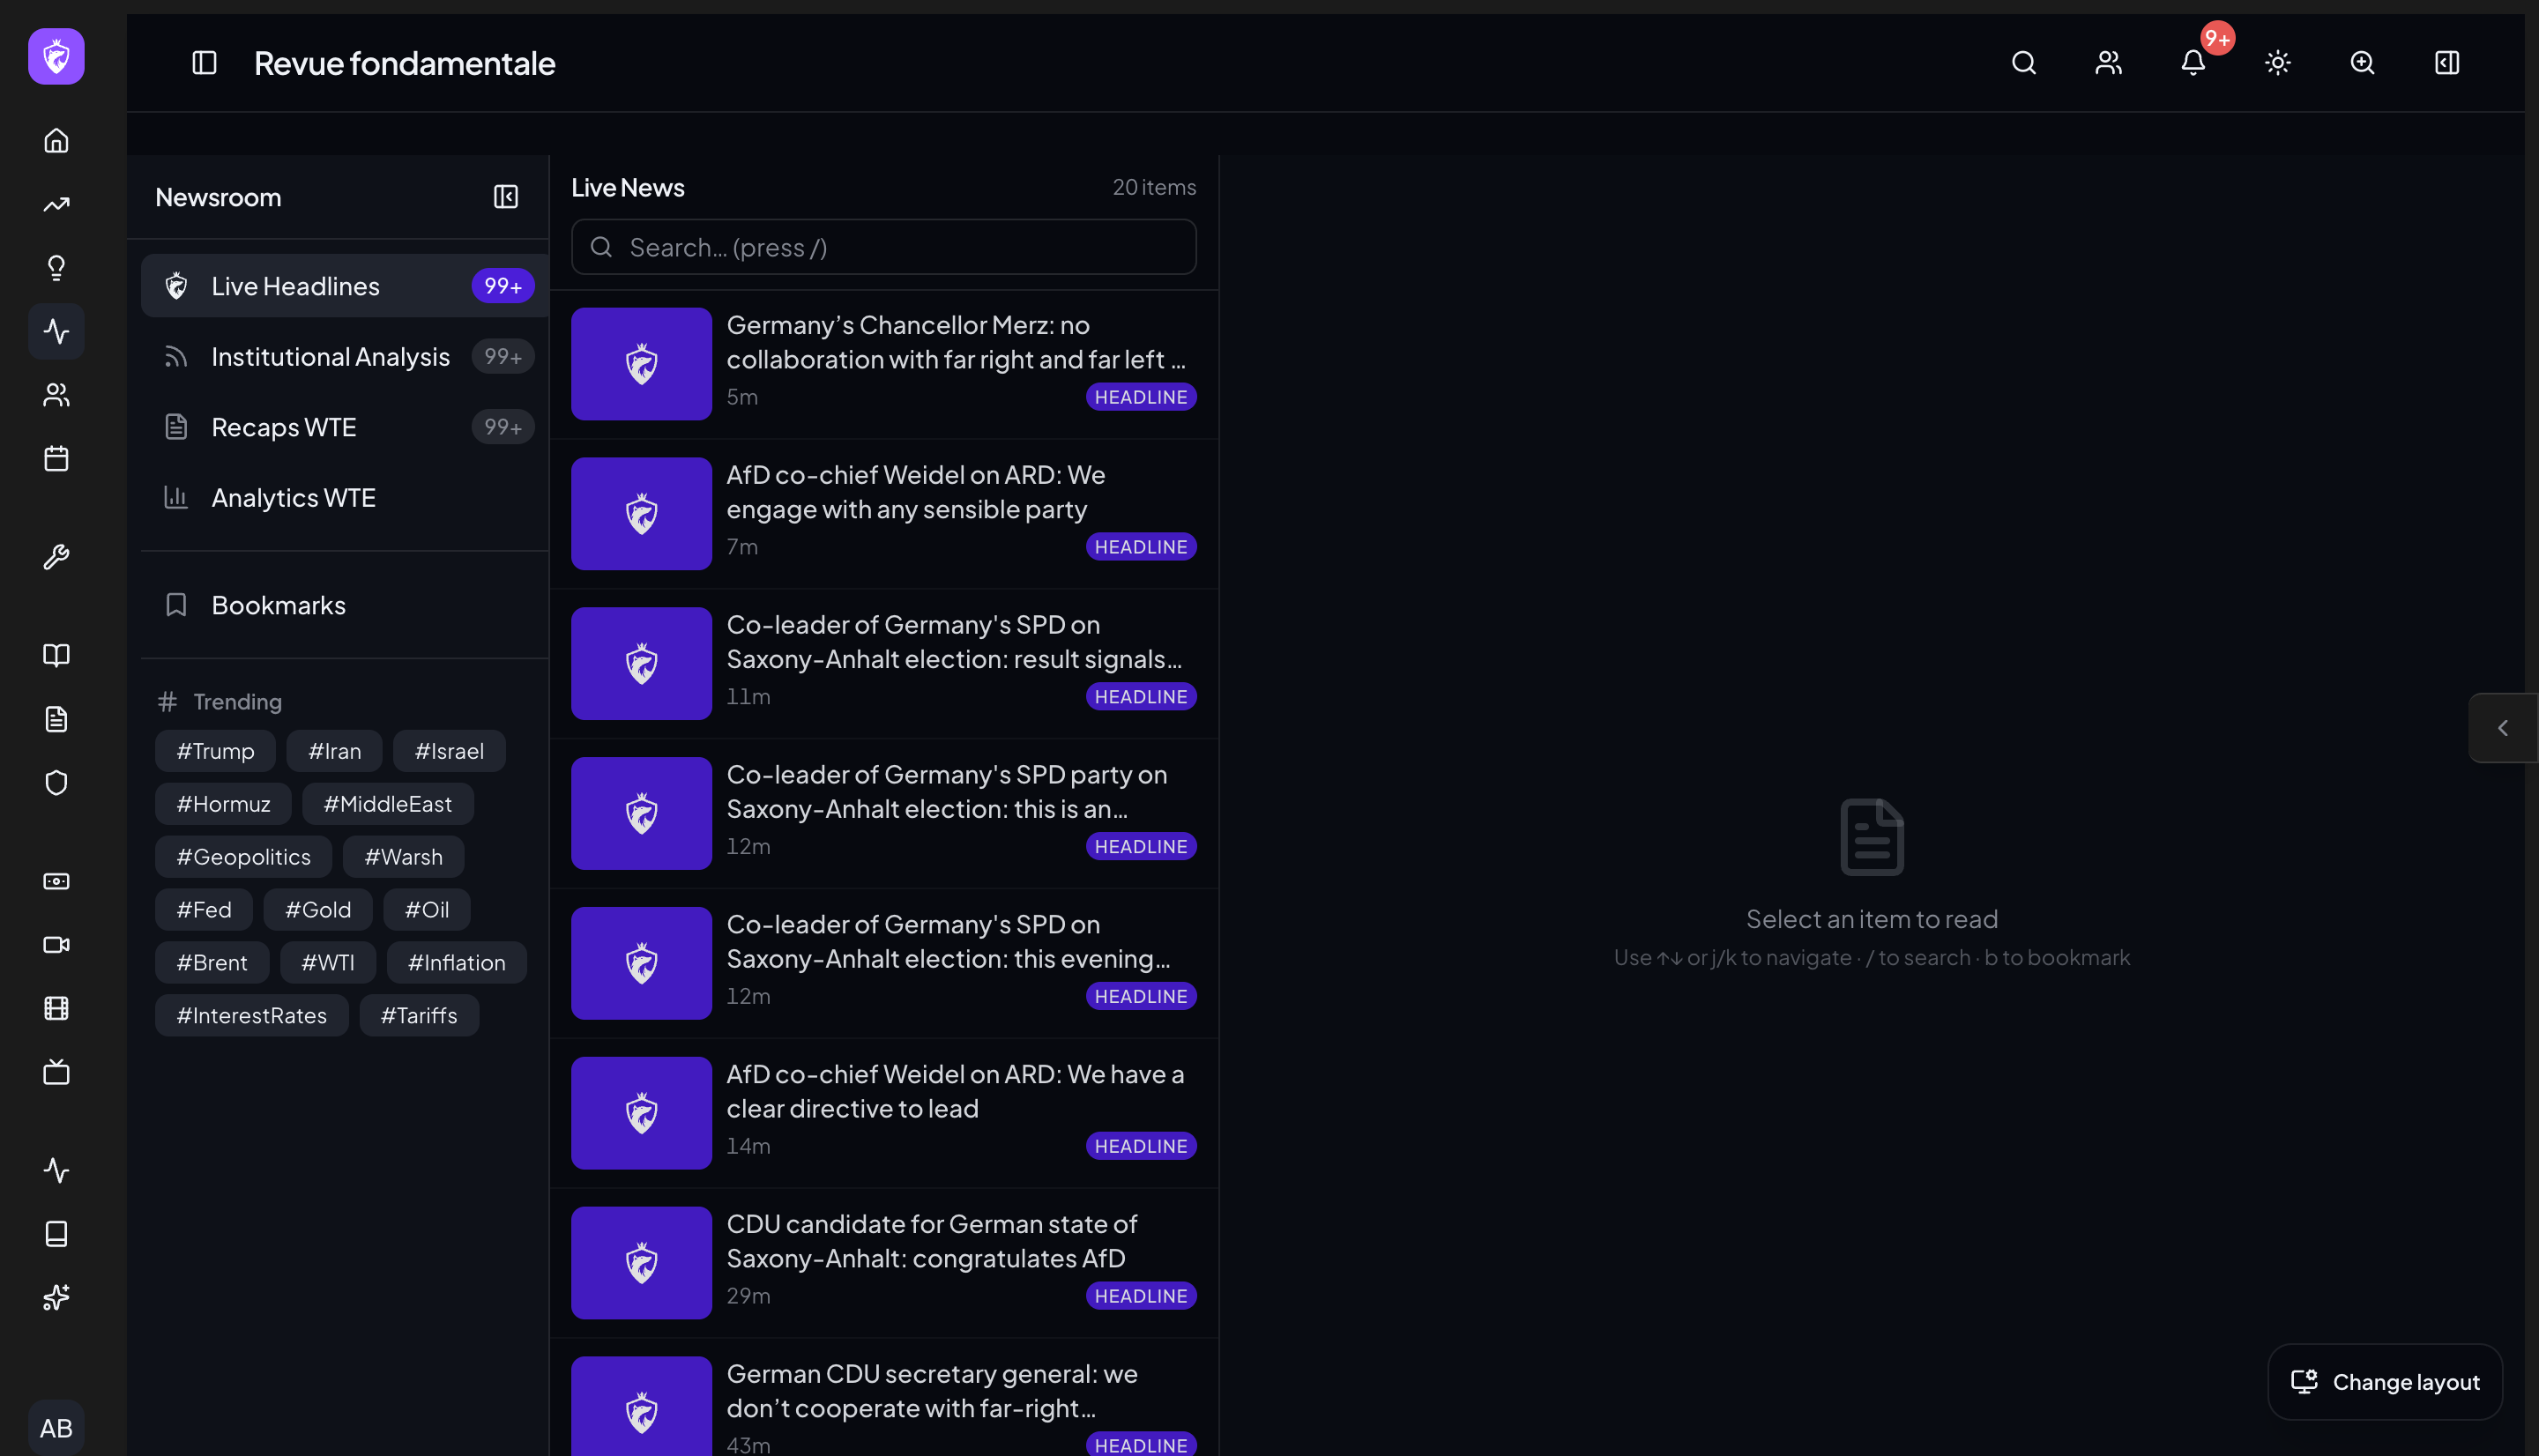
Task: Open Bookmarks
Action: (x=344, y=605)
